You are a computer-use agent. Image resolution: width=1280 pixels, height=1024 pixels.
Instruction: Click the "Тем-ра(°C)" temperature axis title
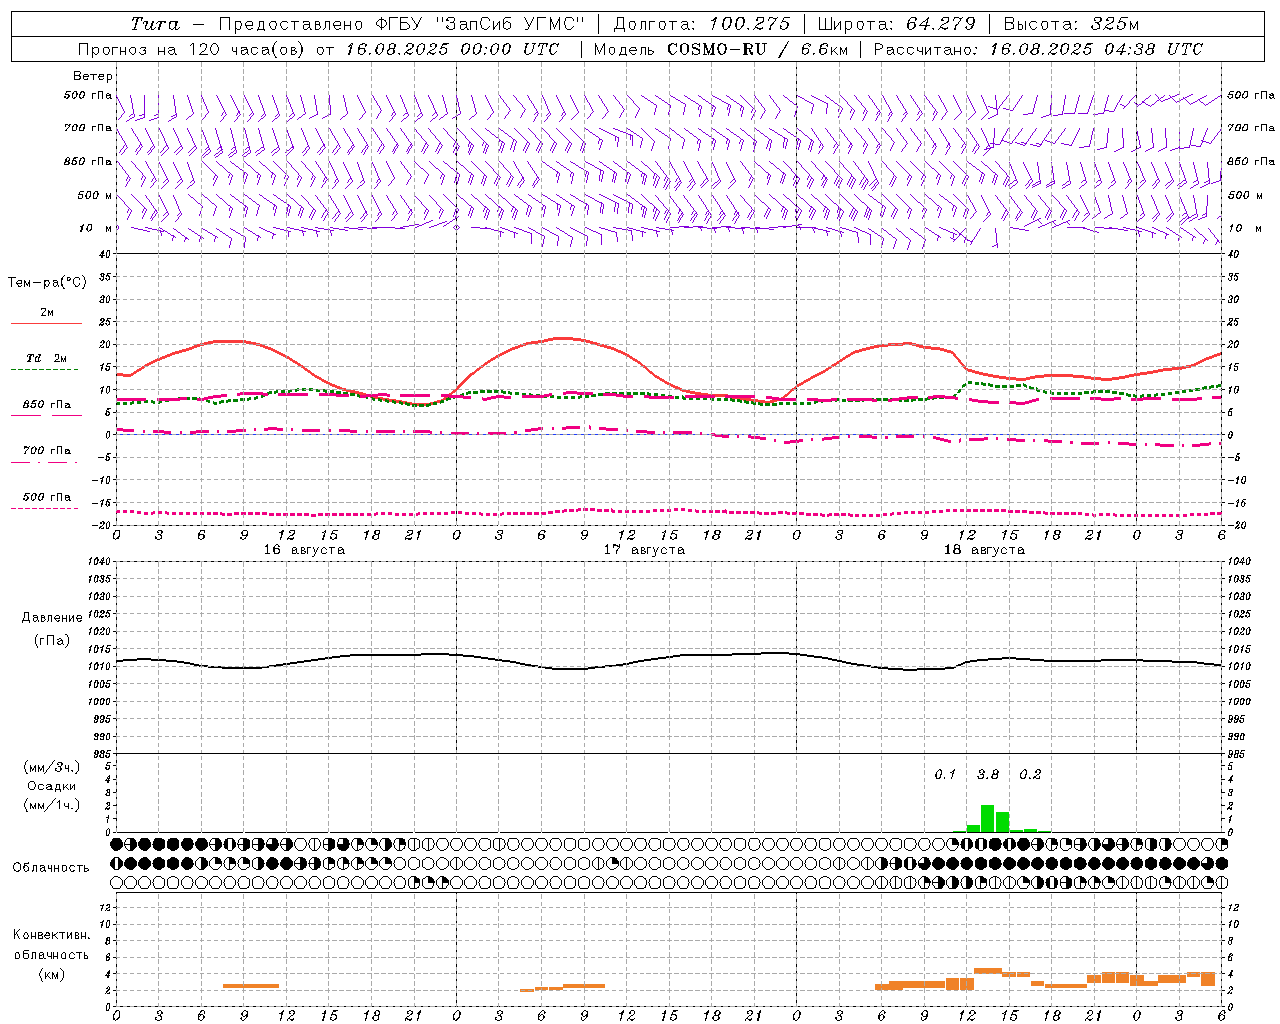point(47,283)
